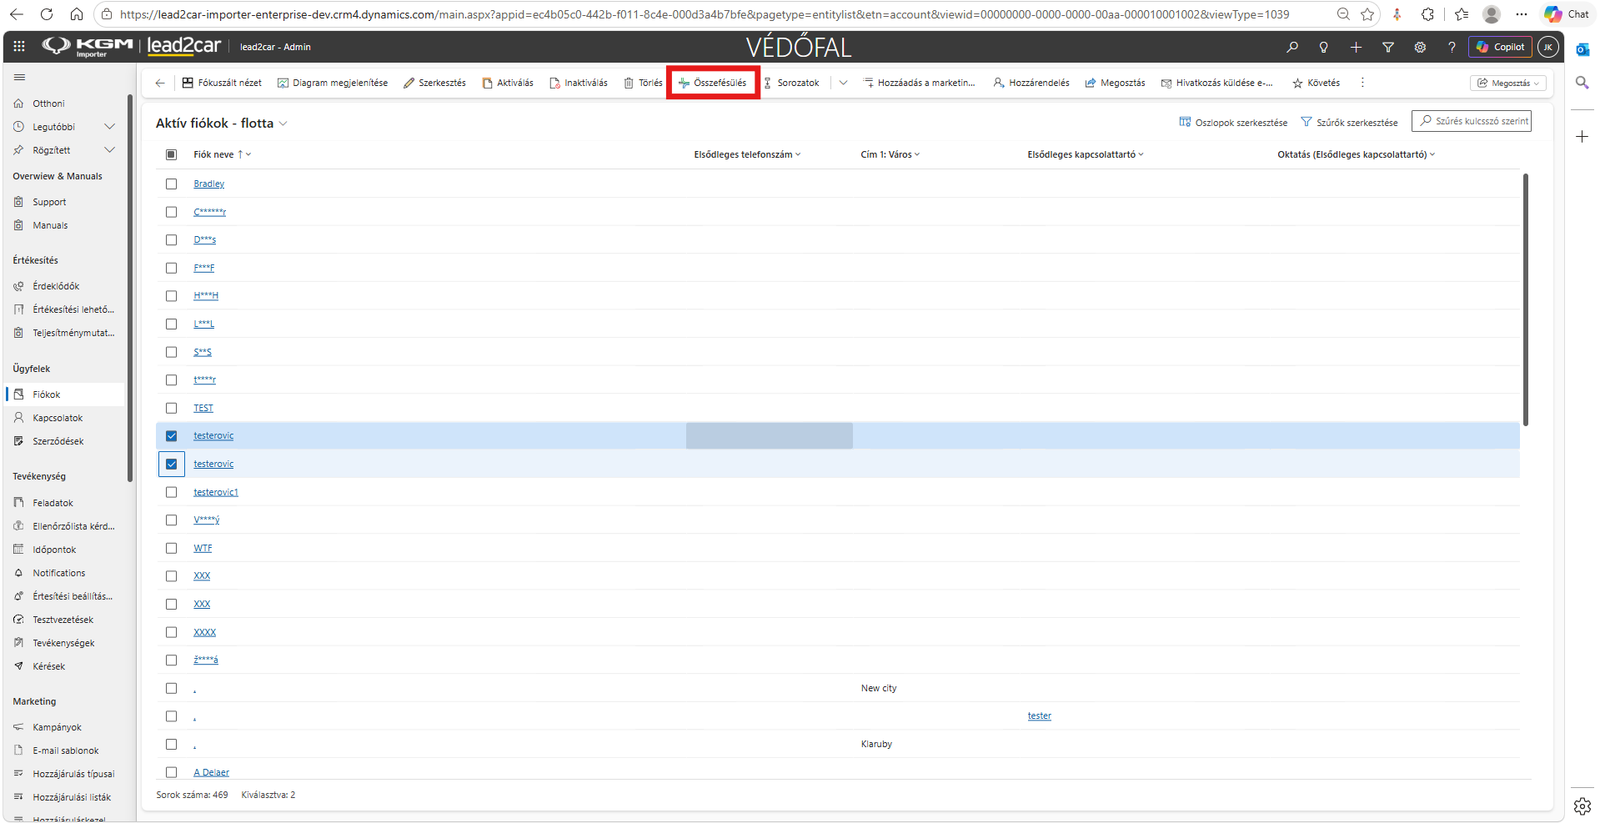Viewport: 1600px width, 824px height.
Task: Click the Outlook icon in the sidebar
Action: point(1582,49)
